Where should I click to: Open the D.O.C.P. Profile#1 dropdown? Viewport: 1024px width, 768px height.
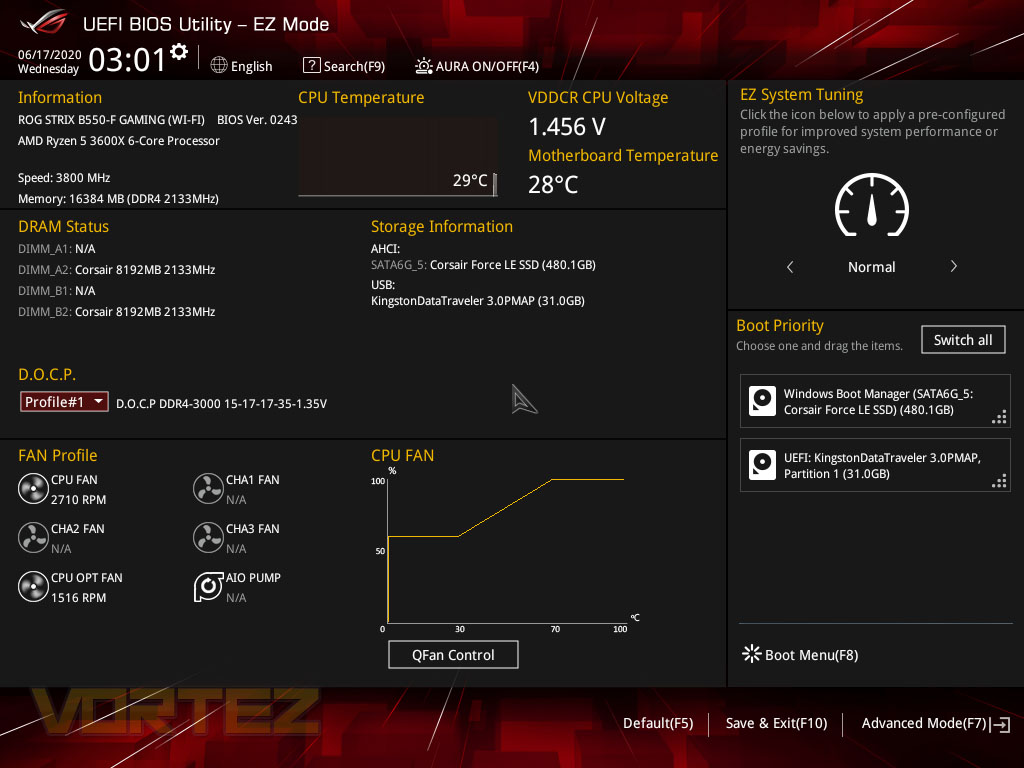(x=64, y=402)
